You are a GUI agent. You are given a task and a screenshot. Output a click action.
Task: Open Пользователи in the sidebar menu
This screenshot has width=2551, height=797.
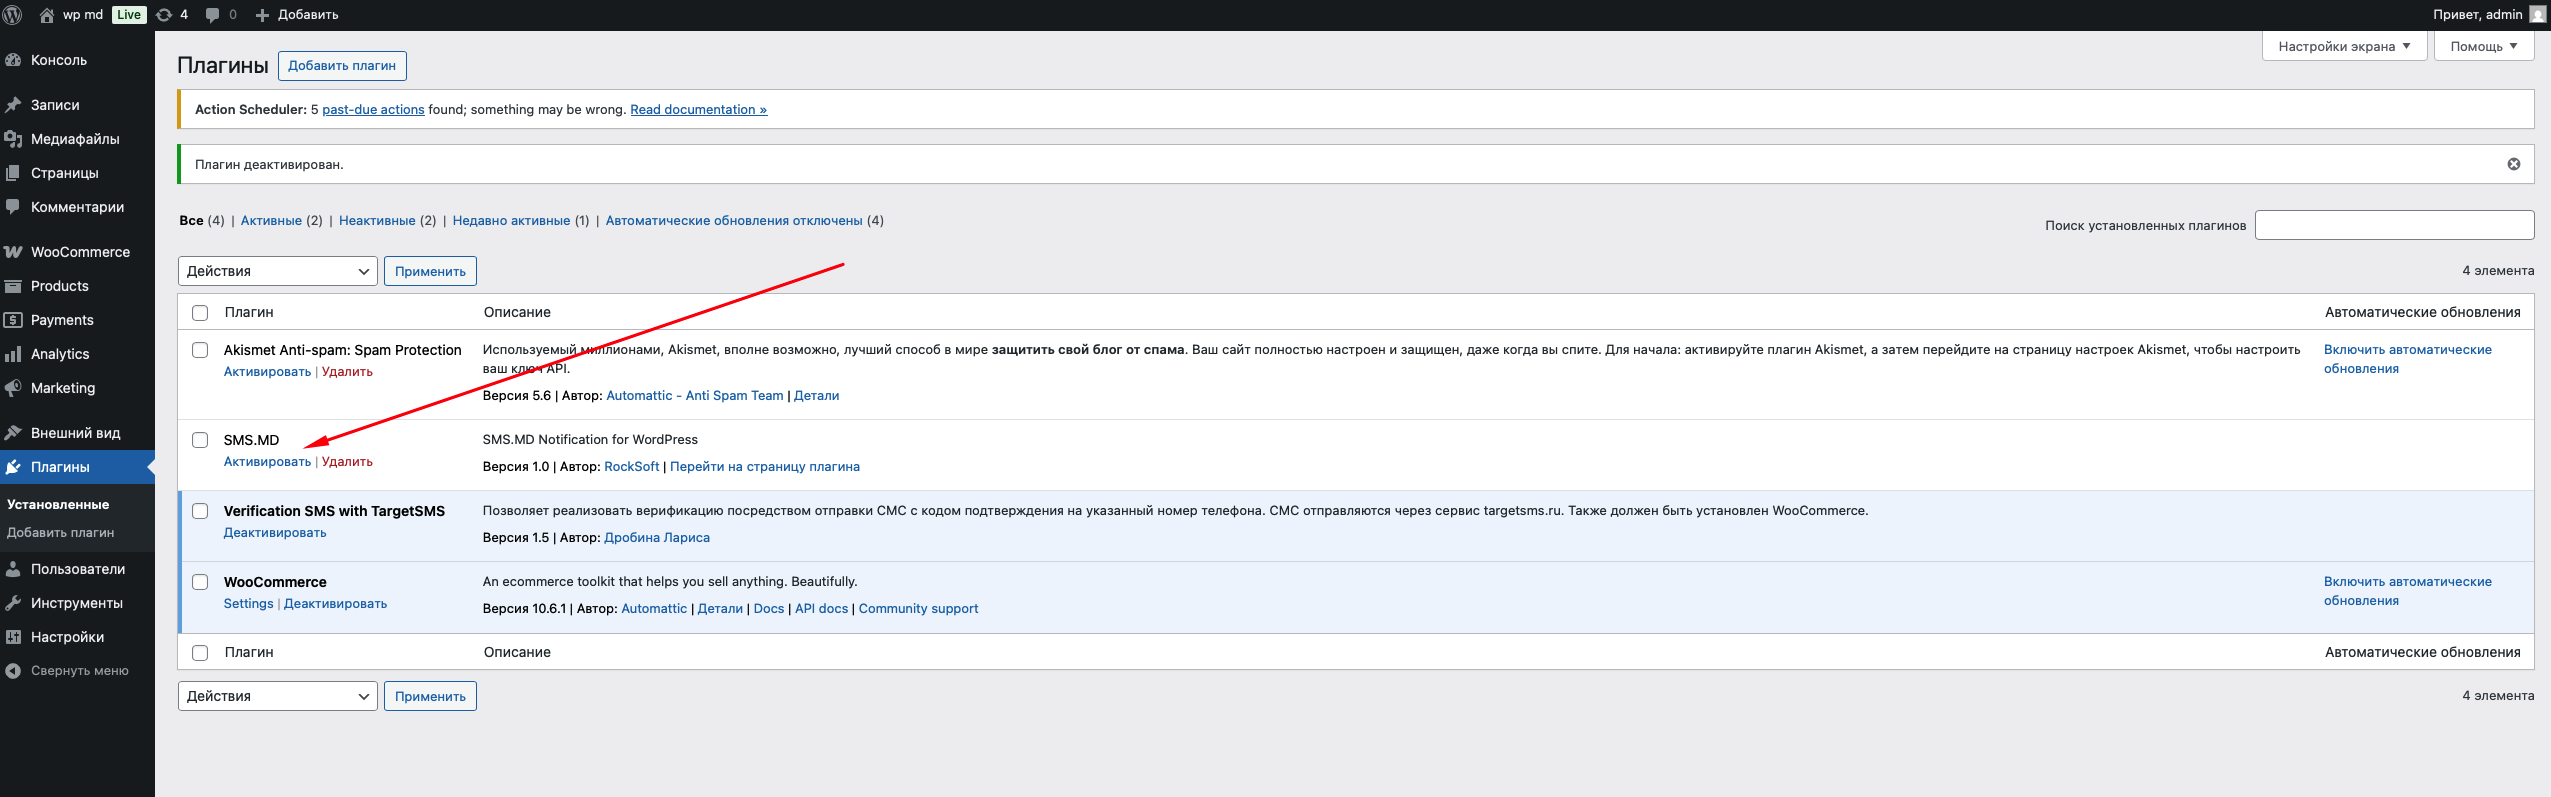pos(78,569)
